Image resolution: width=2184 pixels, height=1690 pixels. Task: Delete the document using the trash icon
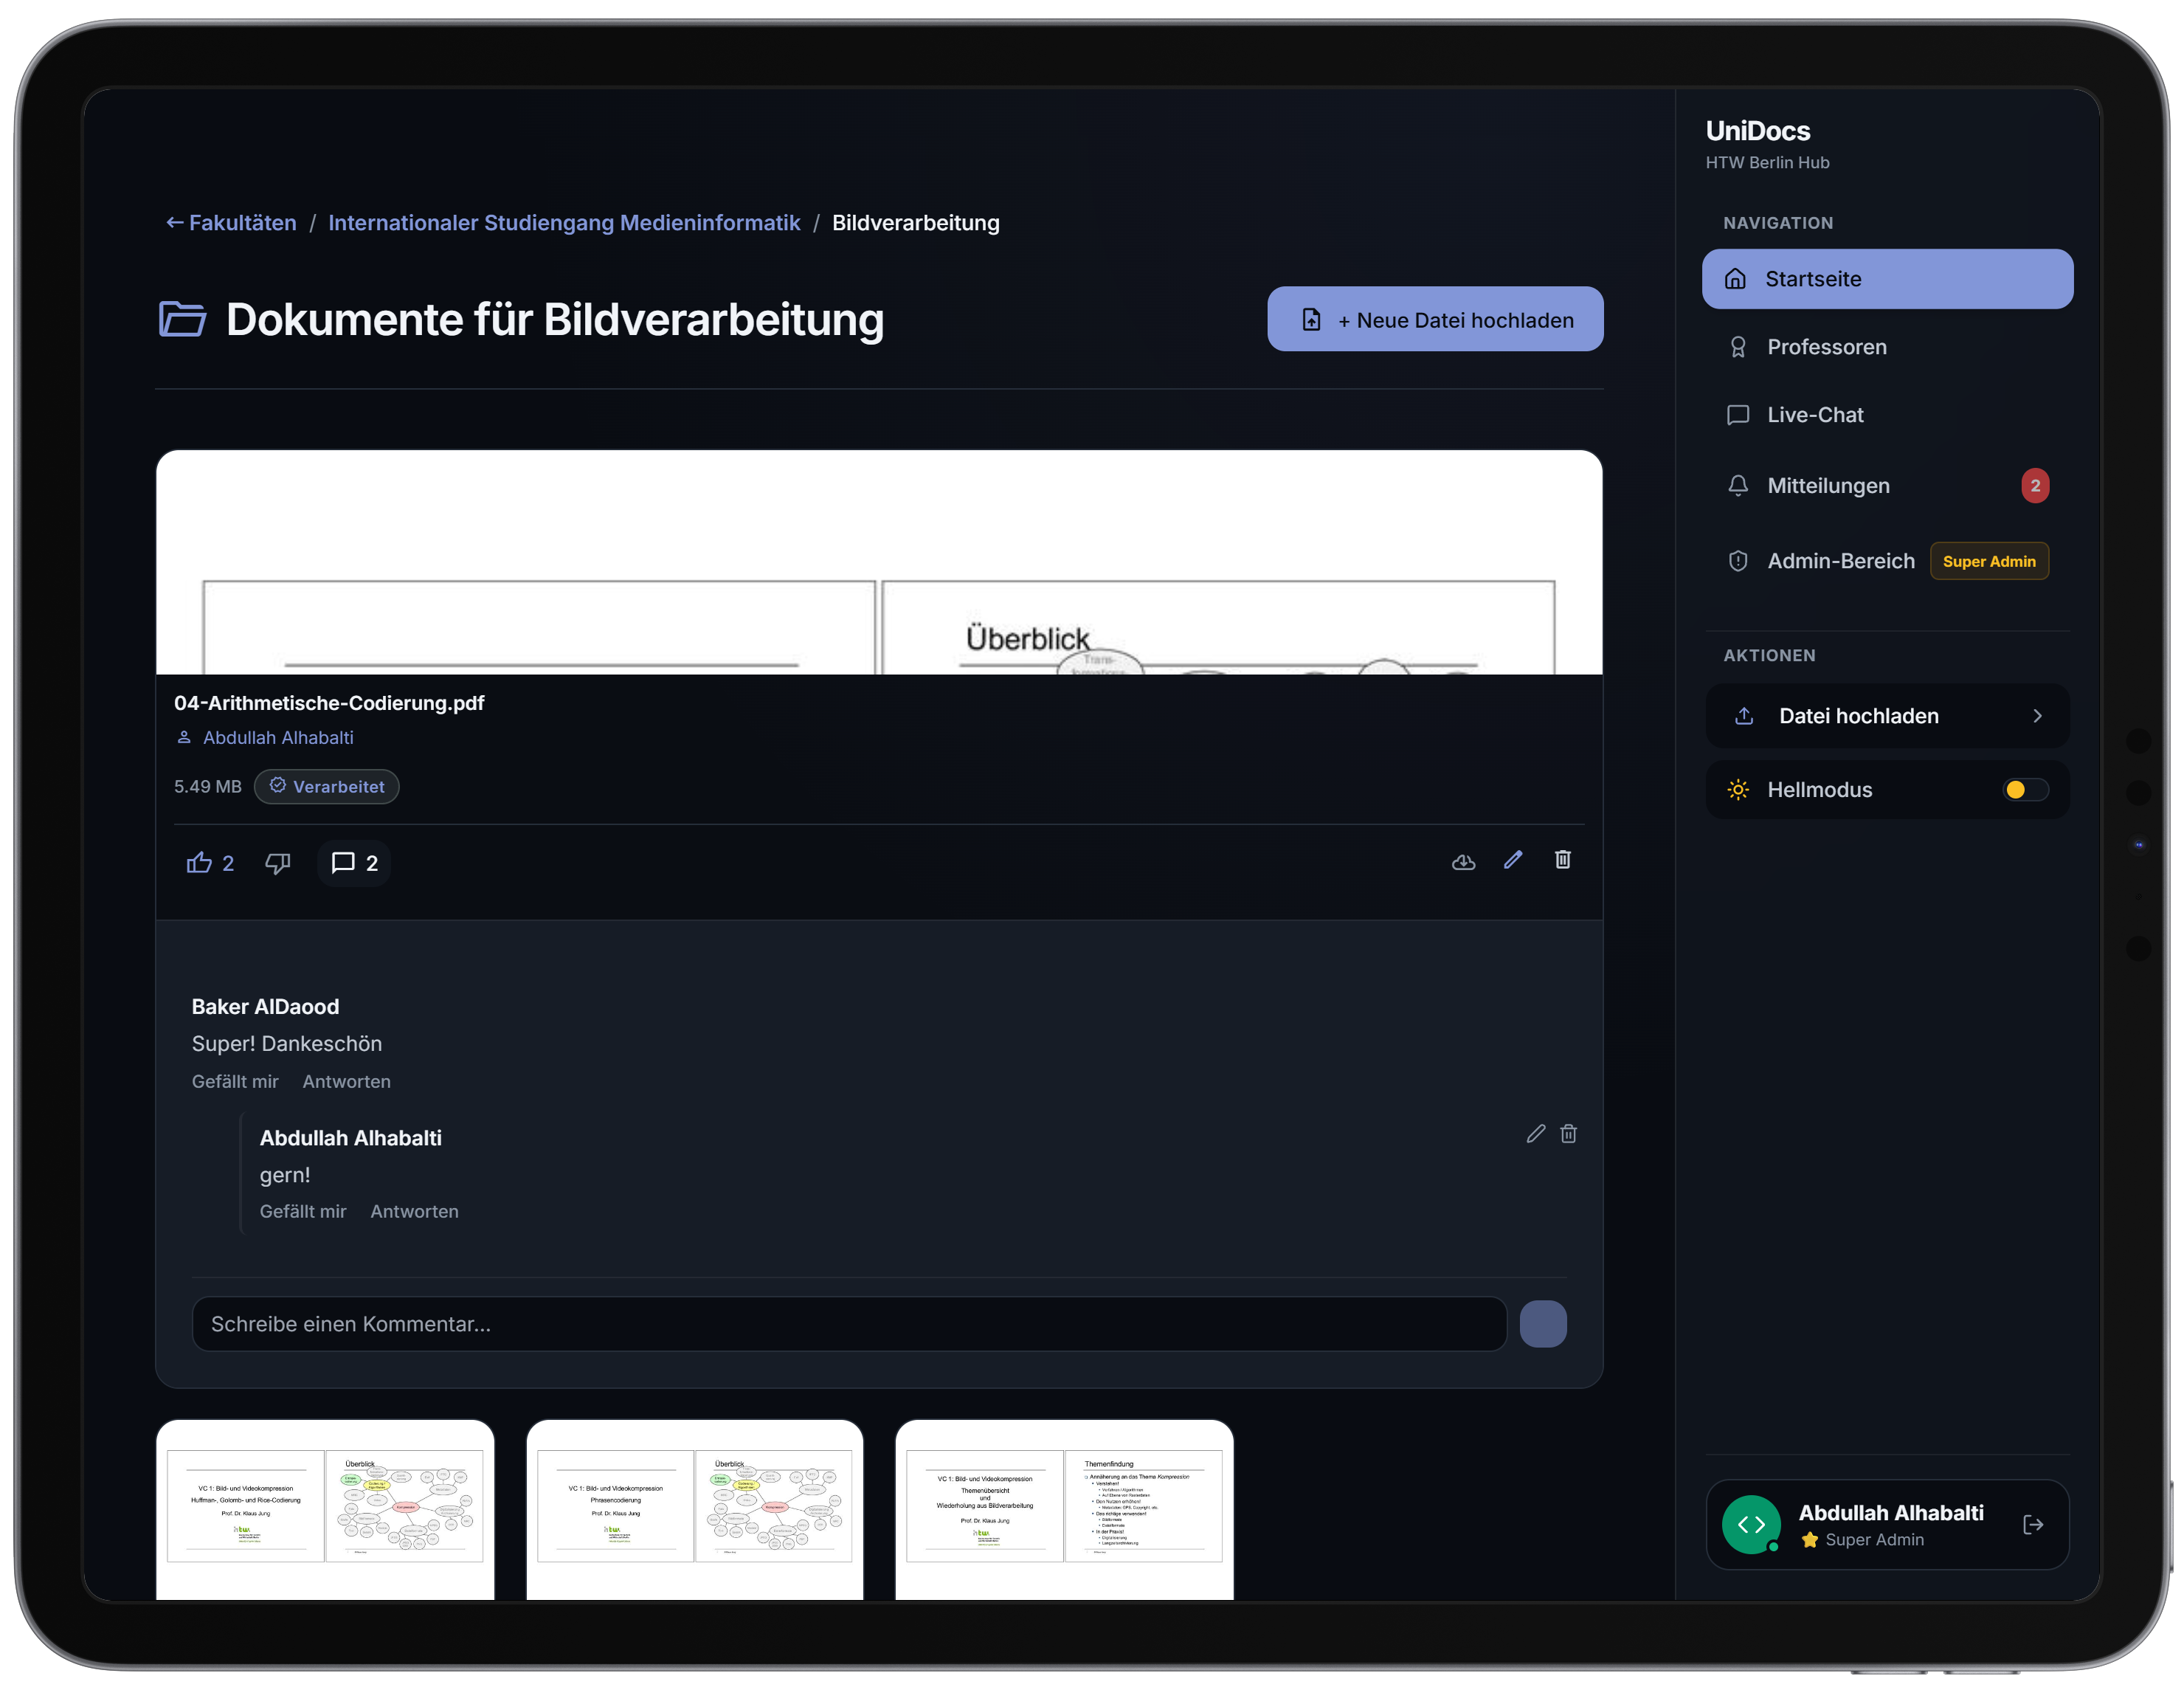[x=1562, y=860]
